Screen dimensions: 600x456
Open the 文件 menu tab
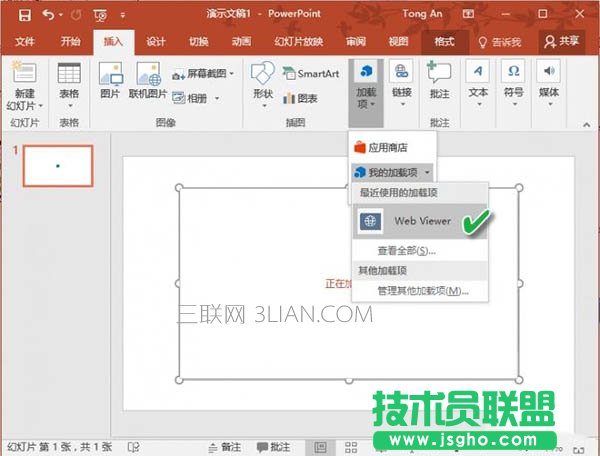tap(25, 41)
